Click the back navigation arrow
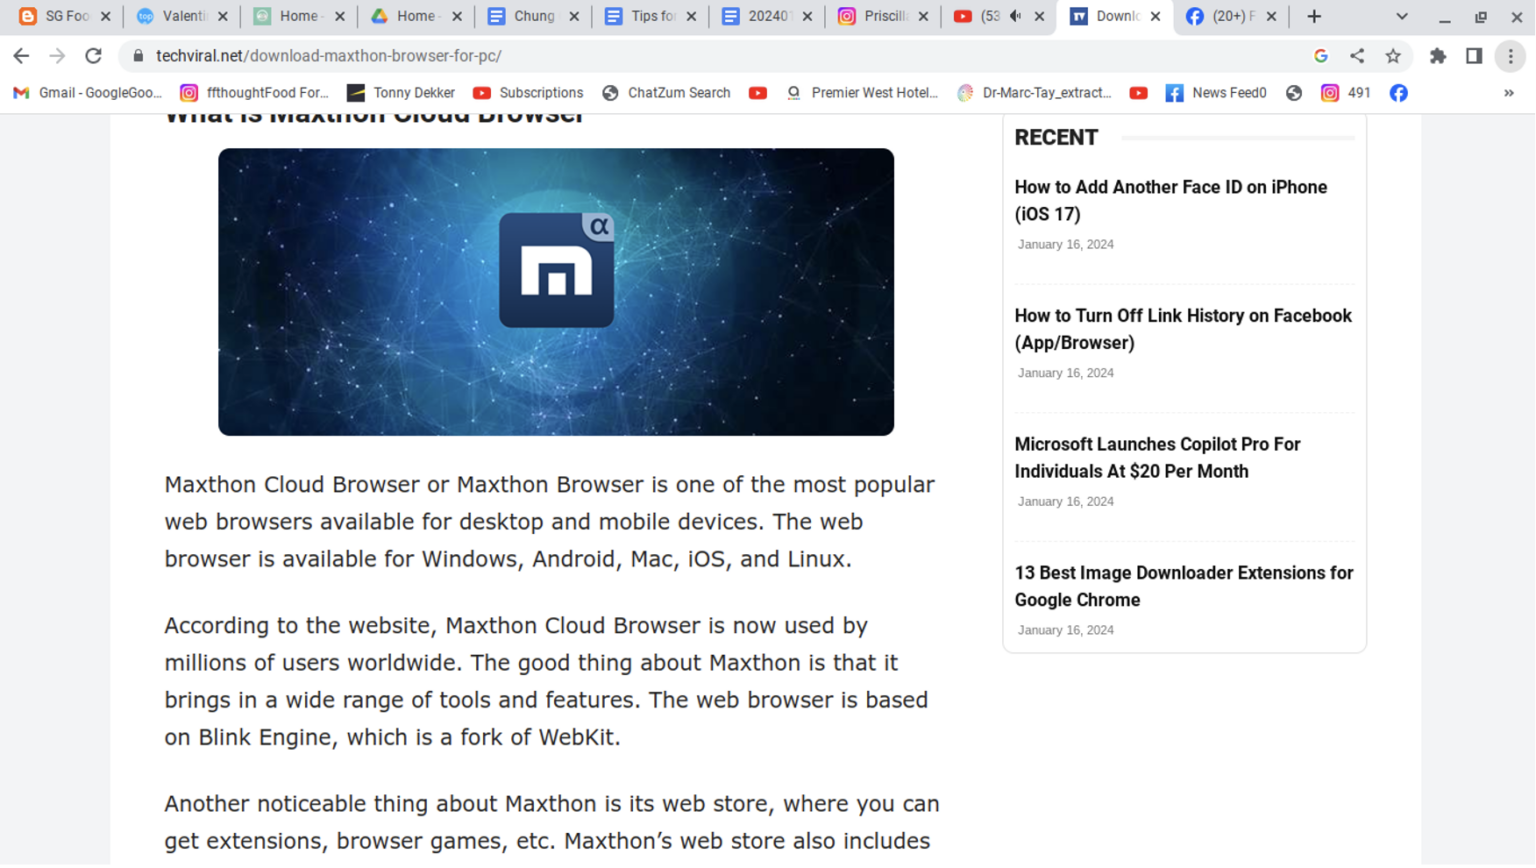Image resolution: width=1536 pixels, height=868 pixels. (21, 56)
